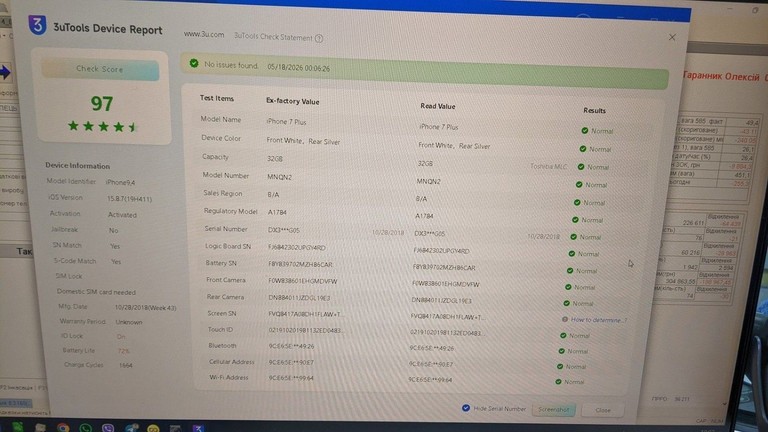Click the Device Information heading

pos(77,166)
